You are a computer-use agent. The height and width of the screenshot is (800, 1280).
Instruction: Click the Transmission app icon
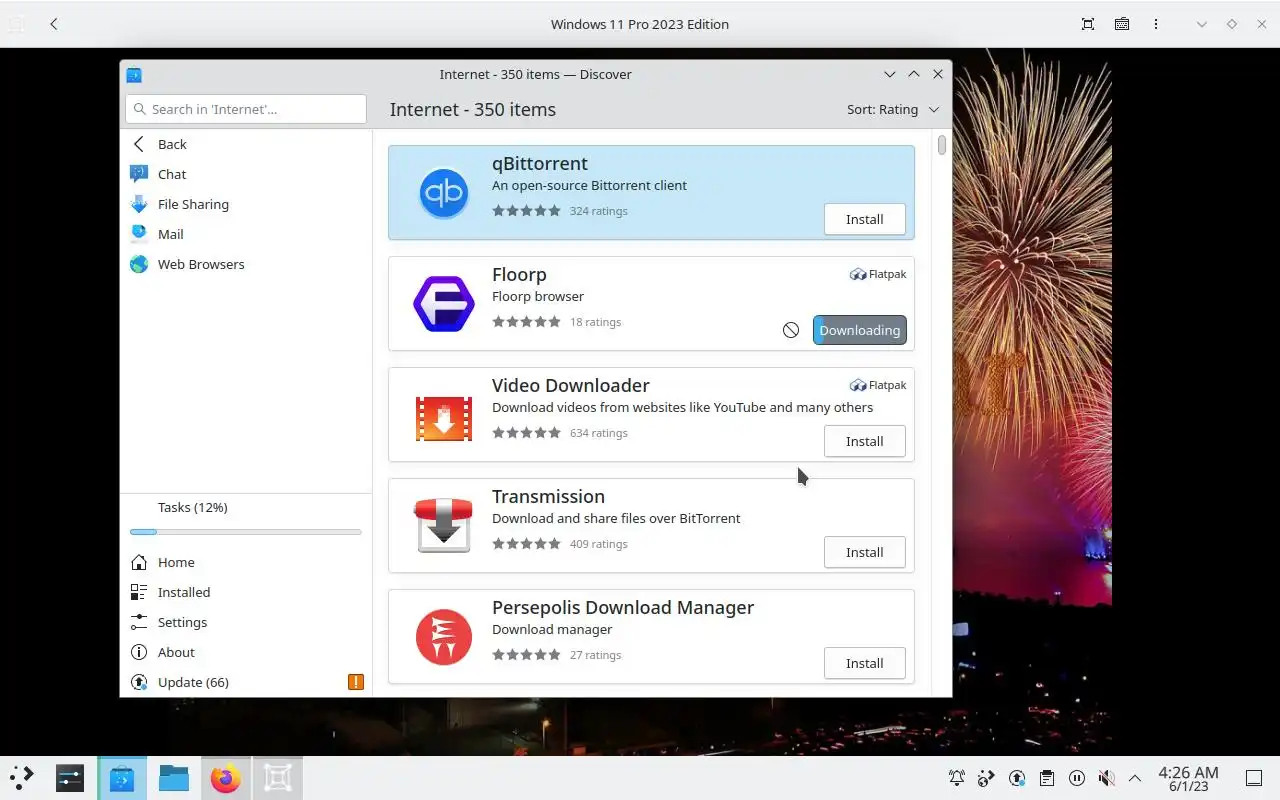pyautogui.click(x=443, y=525)
